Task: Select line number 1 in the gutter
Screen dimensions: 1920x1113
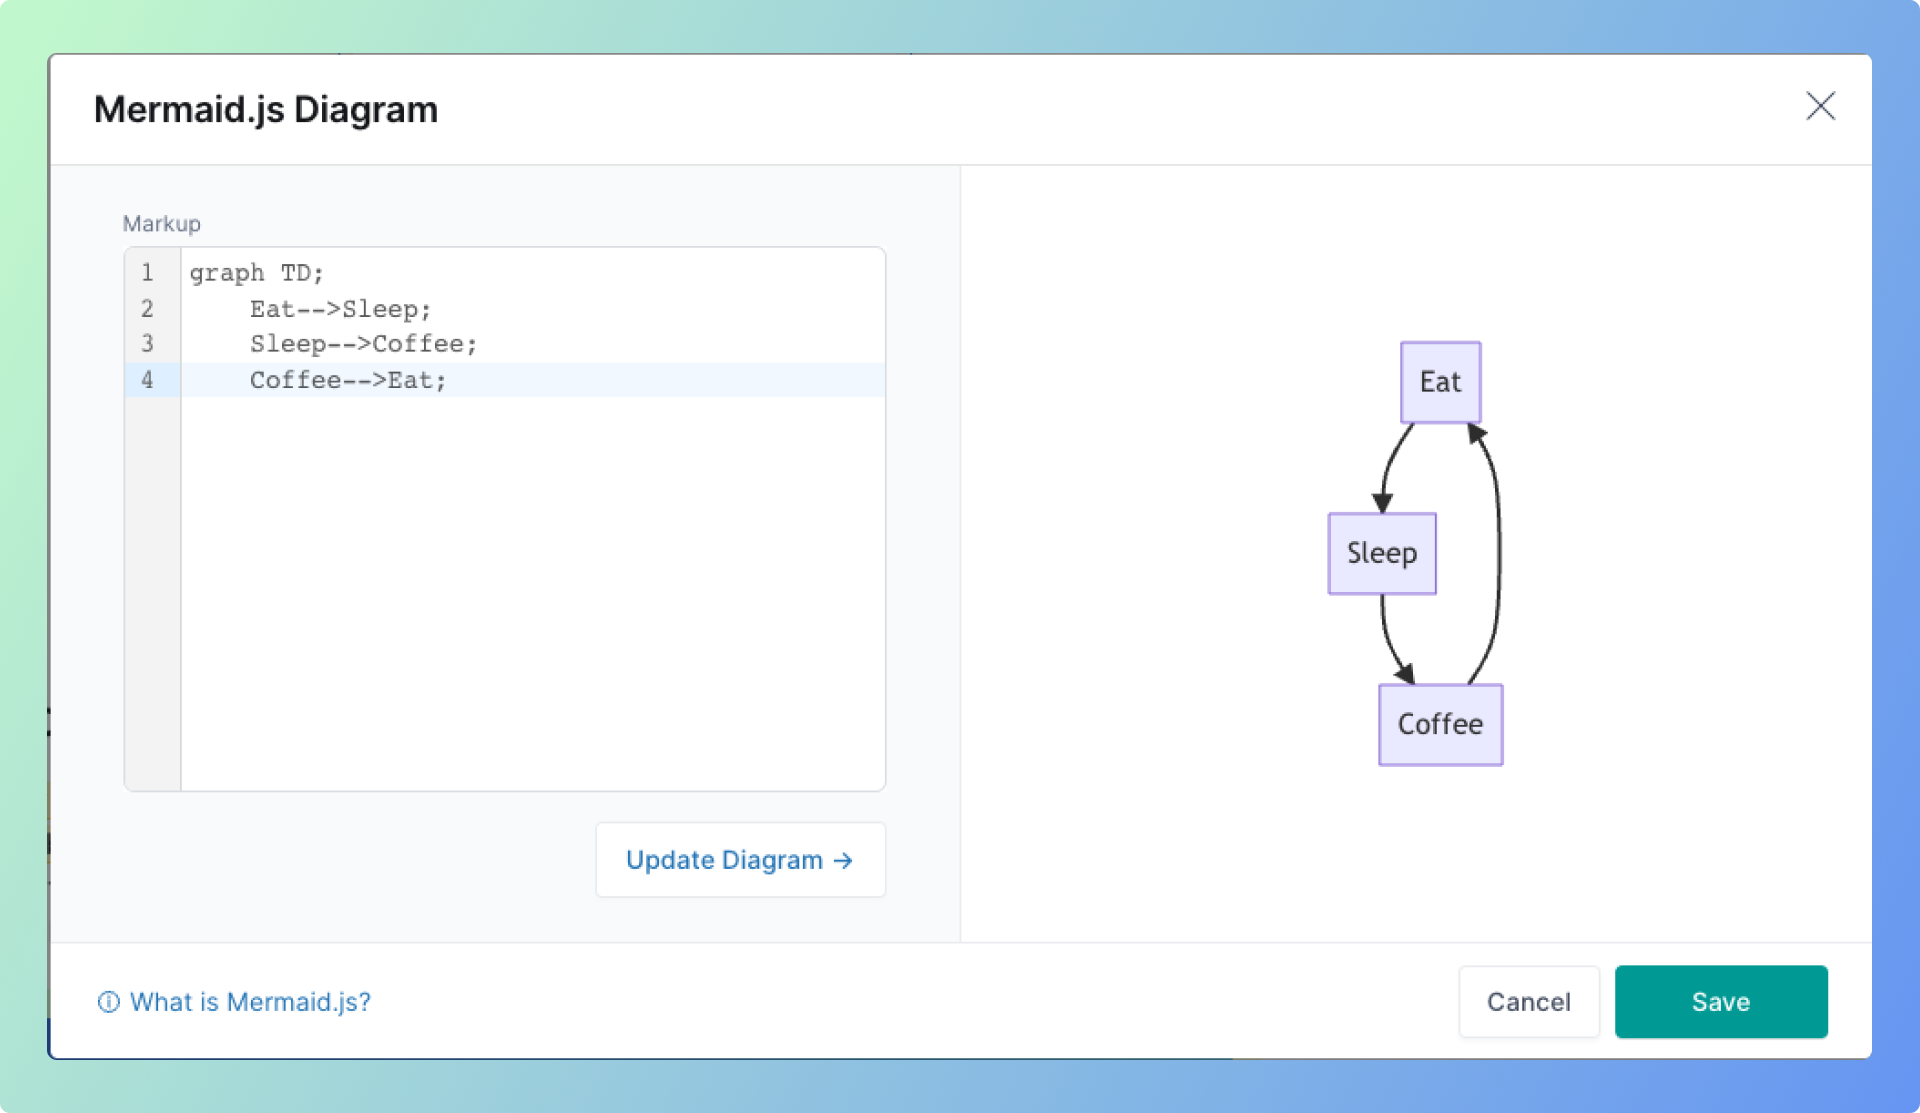Action: [148, 272]
